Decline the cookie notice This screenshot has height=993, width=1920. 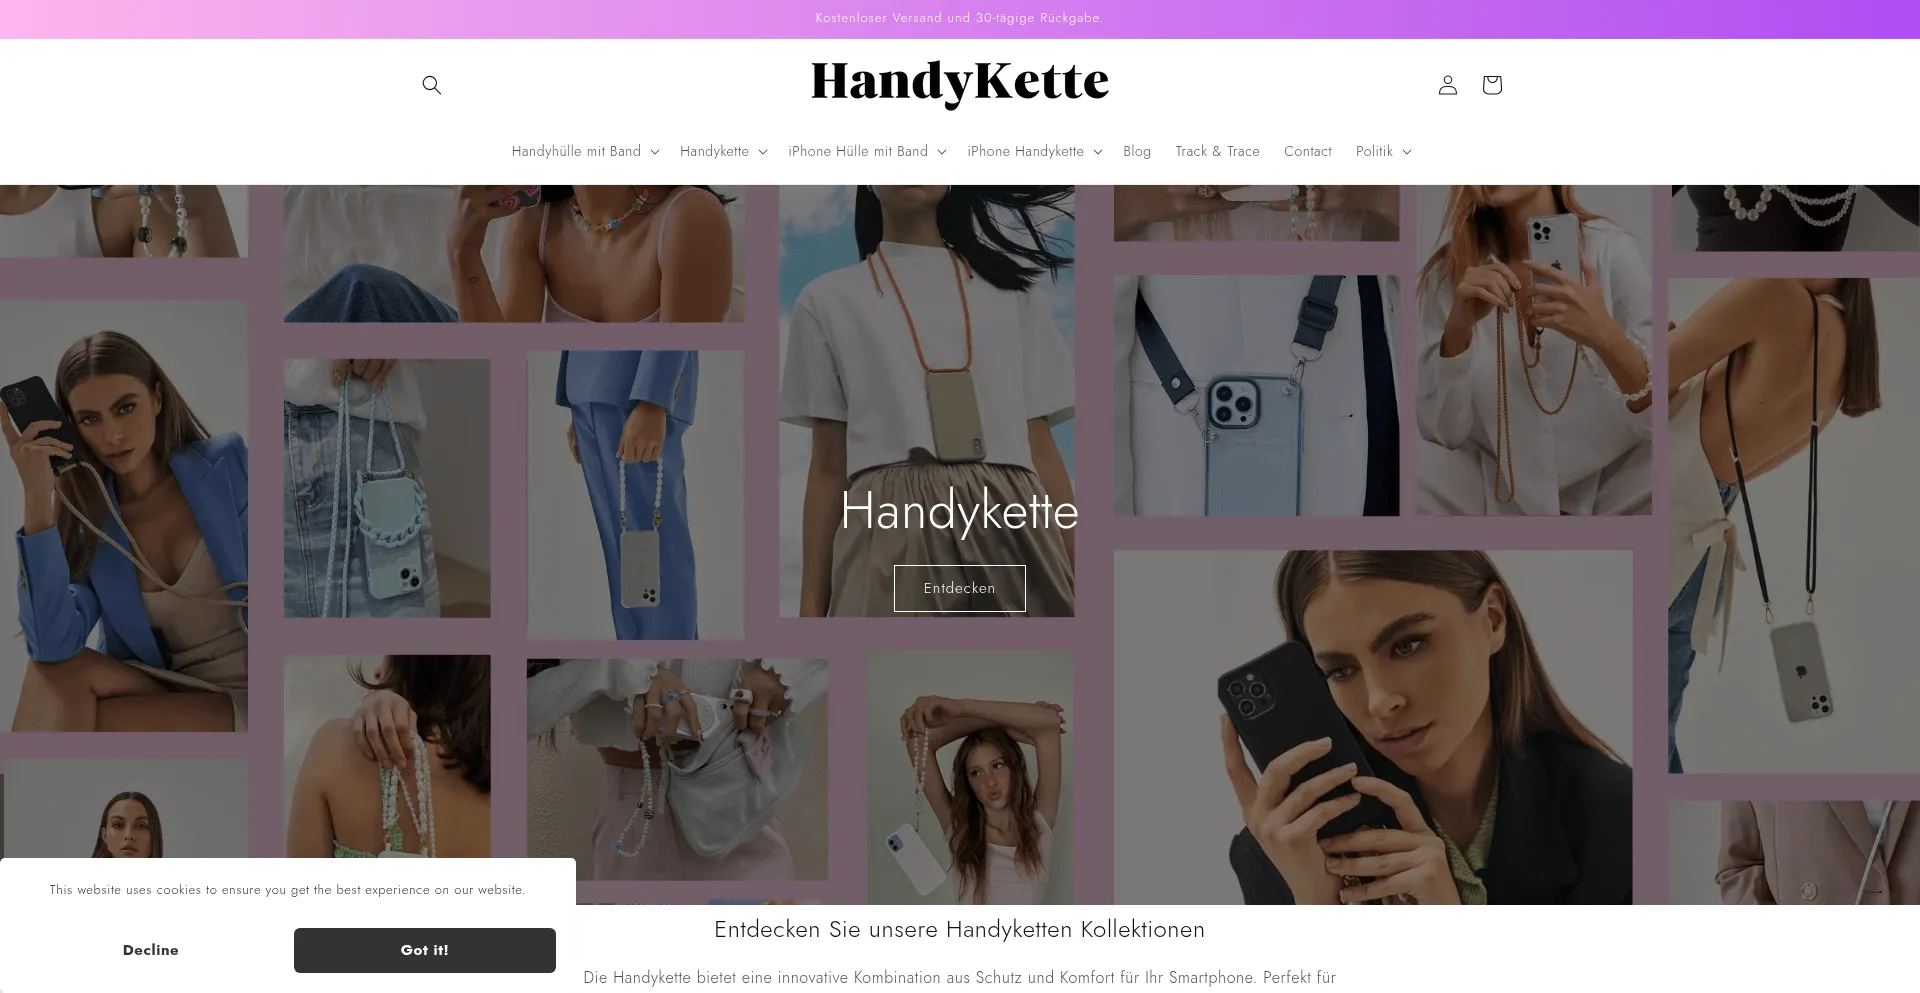coord(151,950)
